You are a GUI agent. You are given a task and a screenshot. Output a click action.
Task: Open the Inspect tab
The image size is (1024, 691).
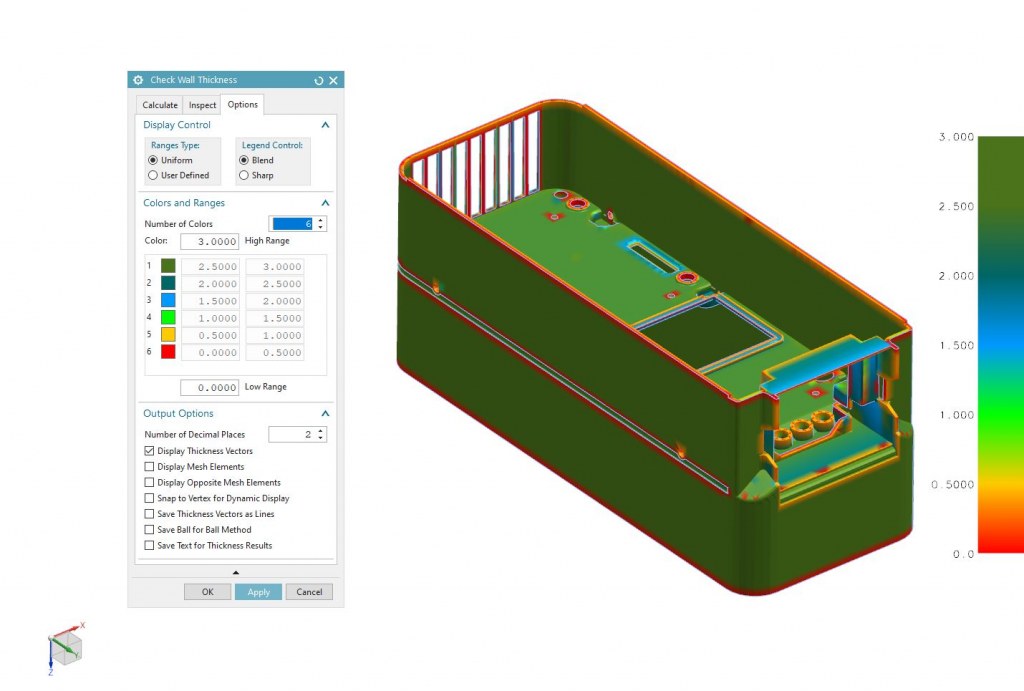point(202,105)
